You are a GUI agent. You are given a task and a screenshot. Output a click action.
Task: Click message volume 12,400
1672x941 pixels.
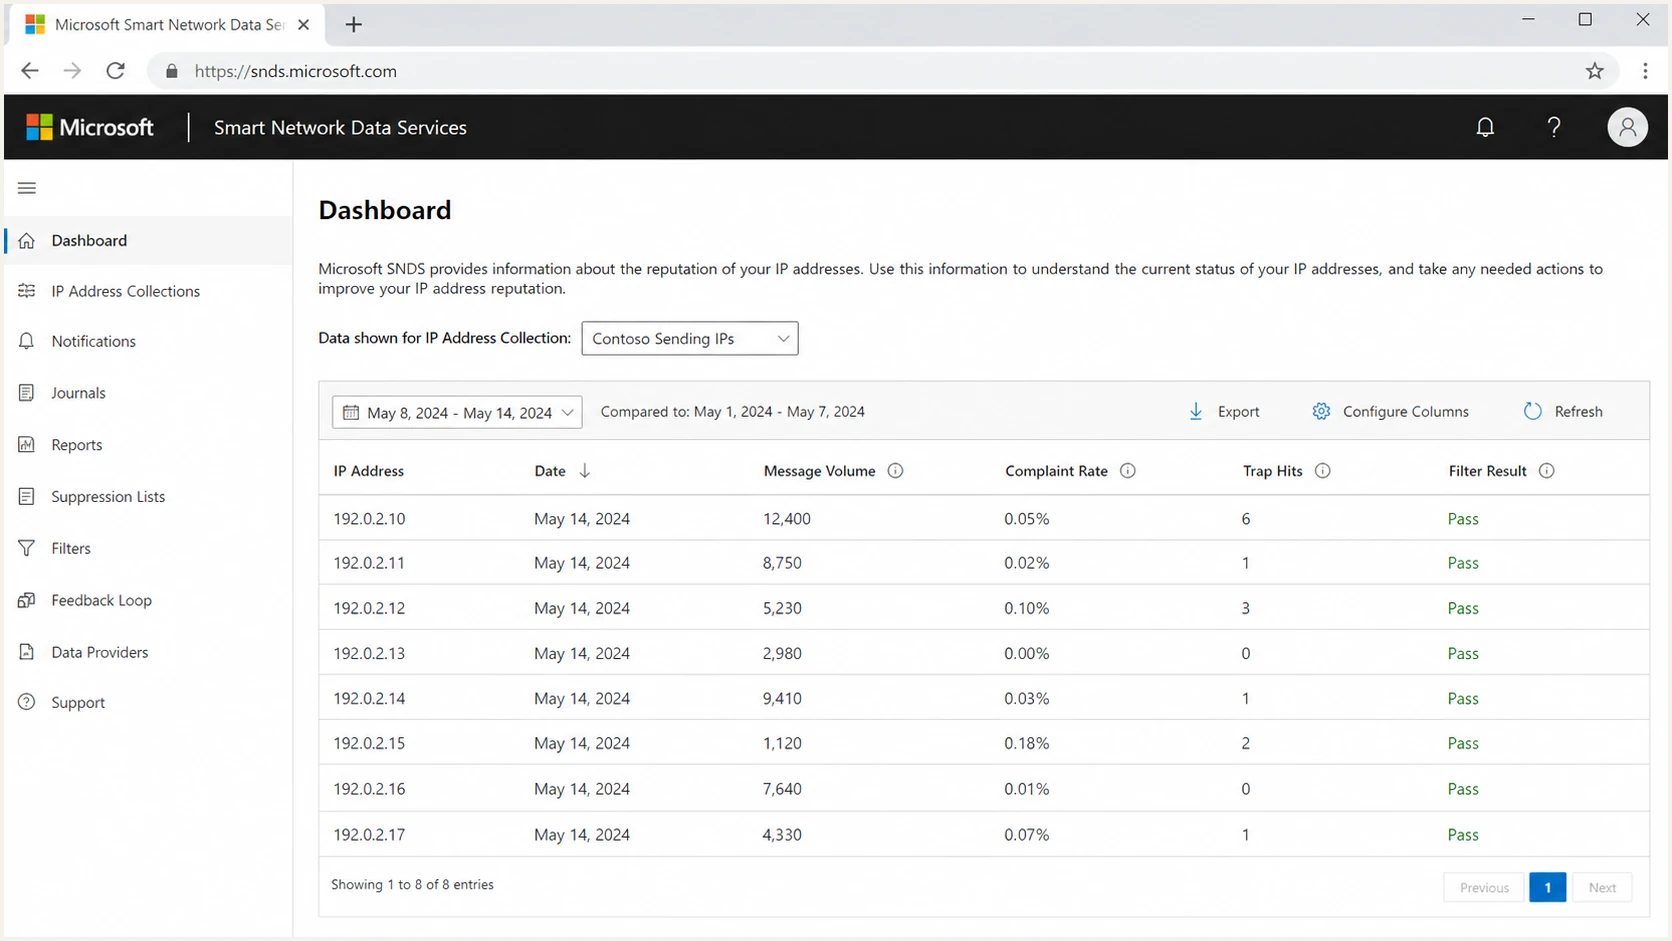coord(786,519)
